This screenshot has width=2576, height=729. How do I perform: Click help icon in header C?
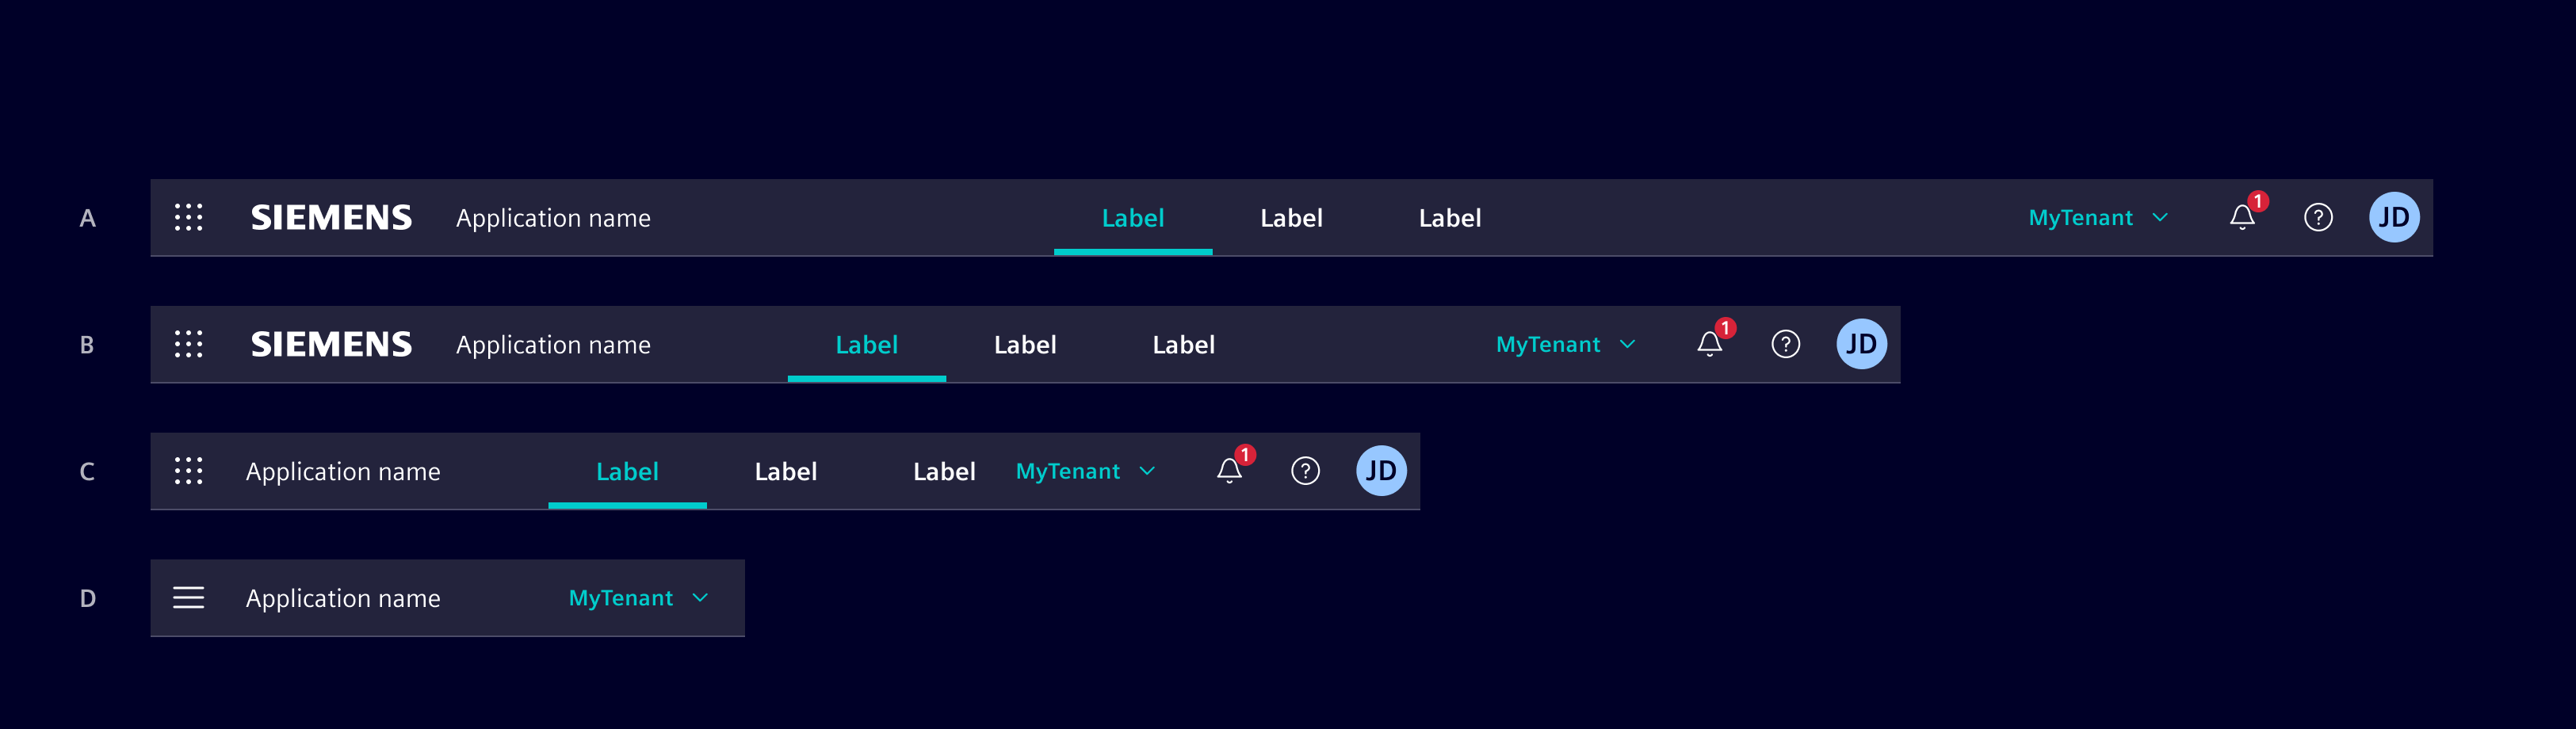1305,471
